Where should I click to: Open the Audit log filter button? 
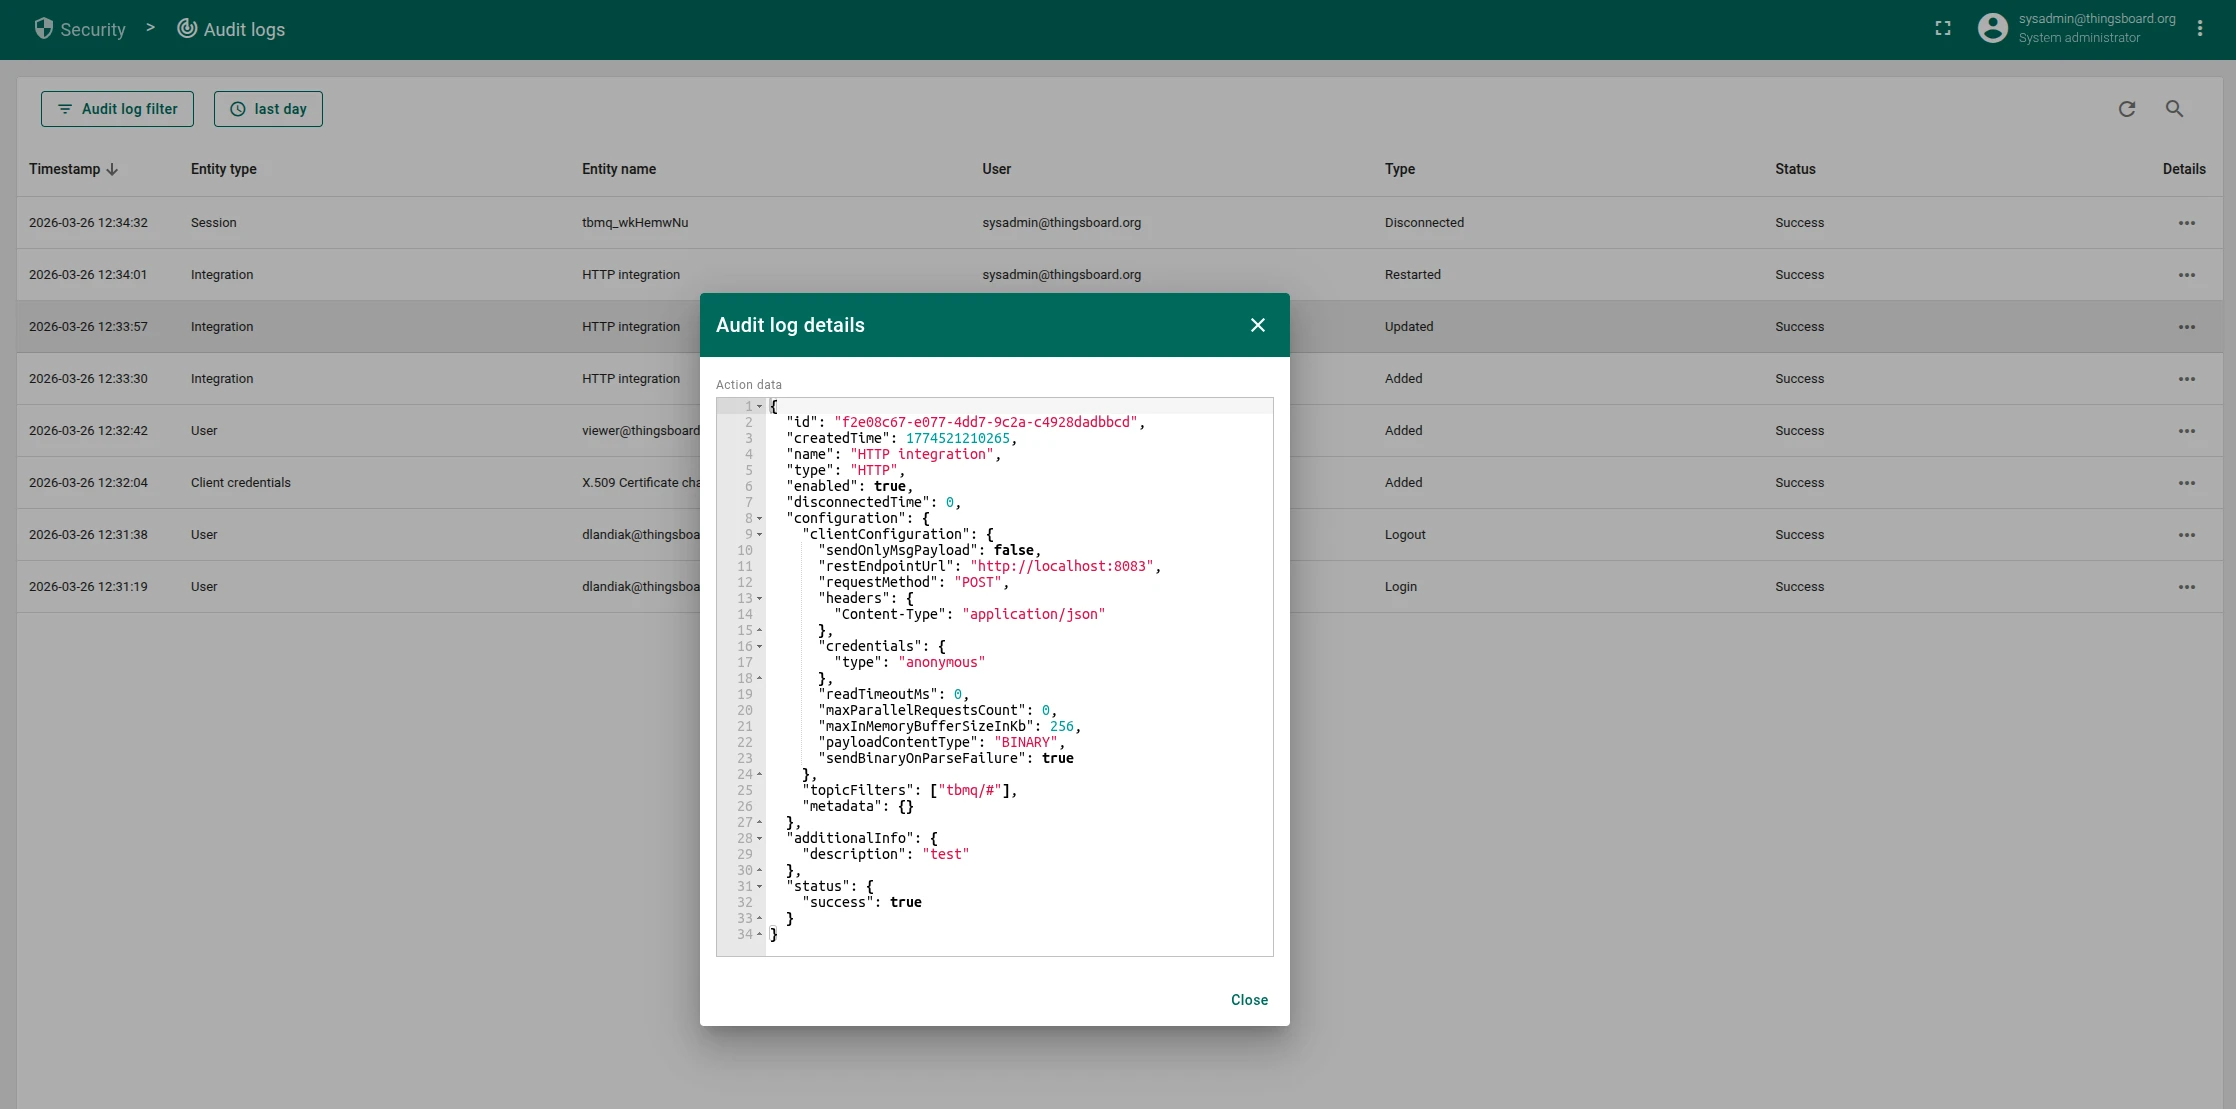[117, 109]
